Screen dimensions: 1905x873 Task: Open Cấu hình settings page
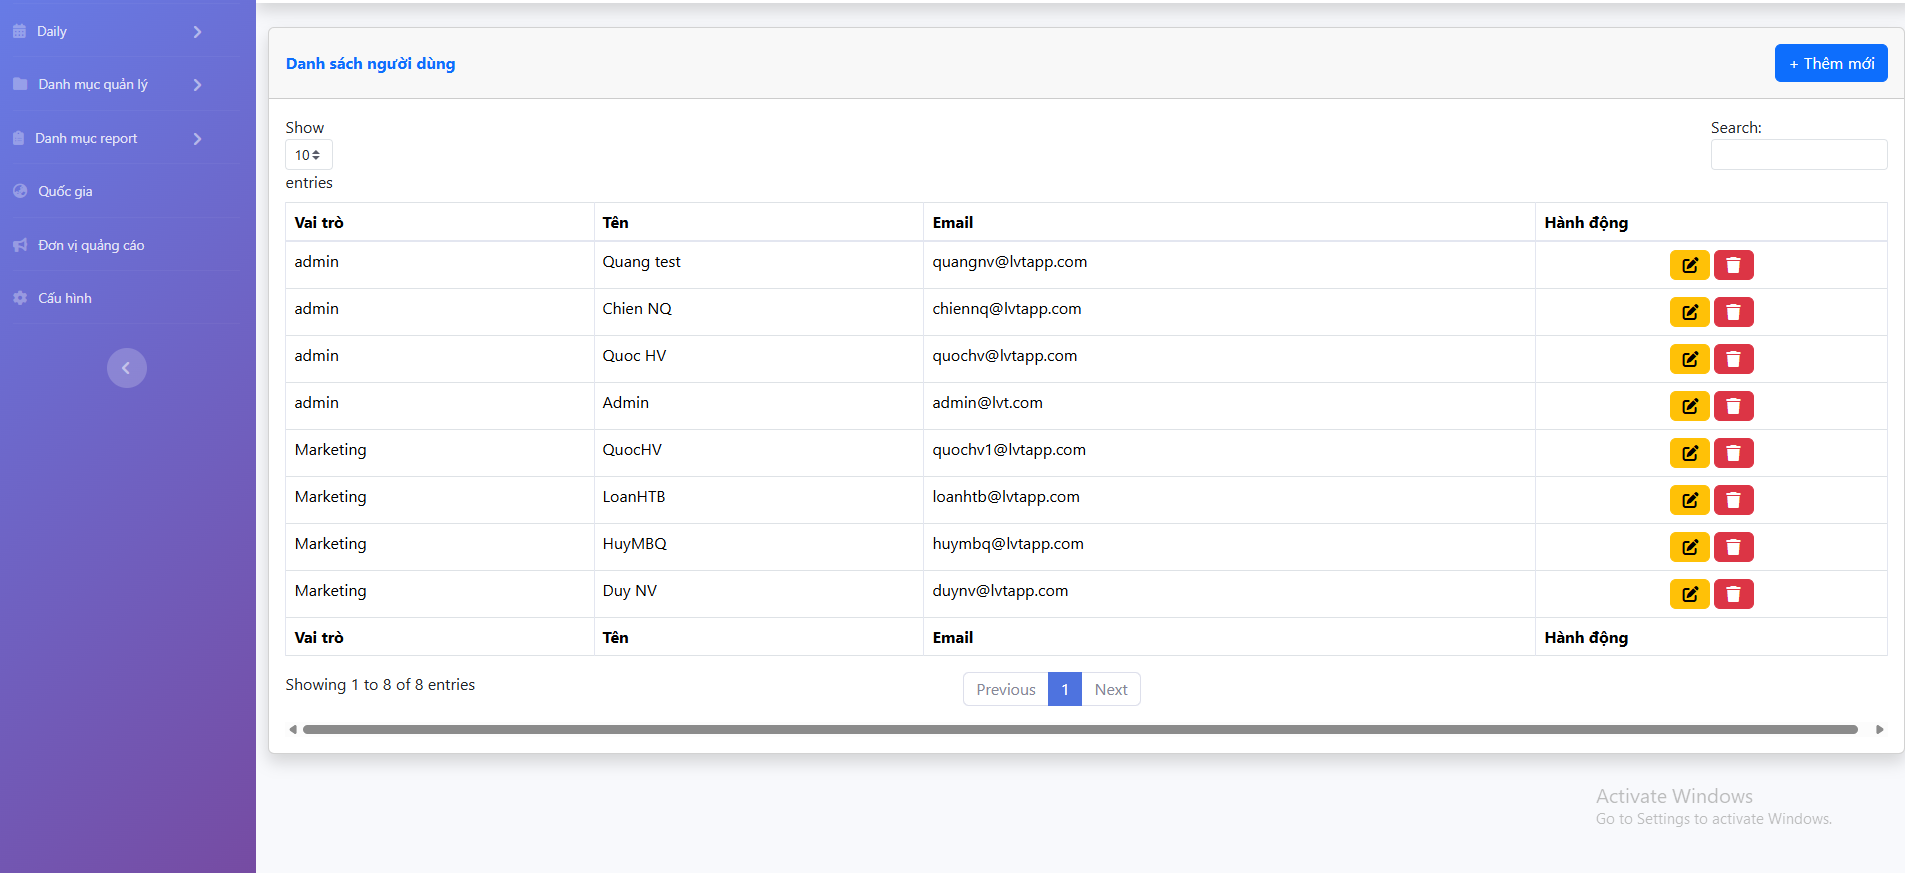click(x=65, y=298)
